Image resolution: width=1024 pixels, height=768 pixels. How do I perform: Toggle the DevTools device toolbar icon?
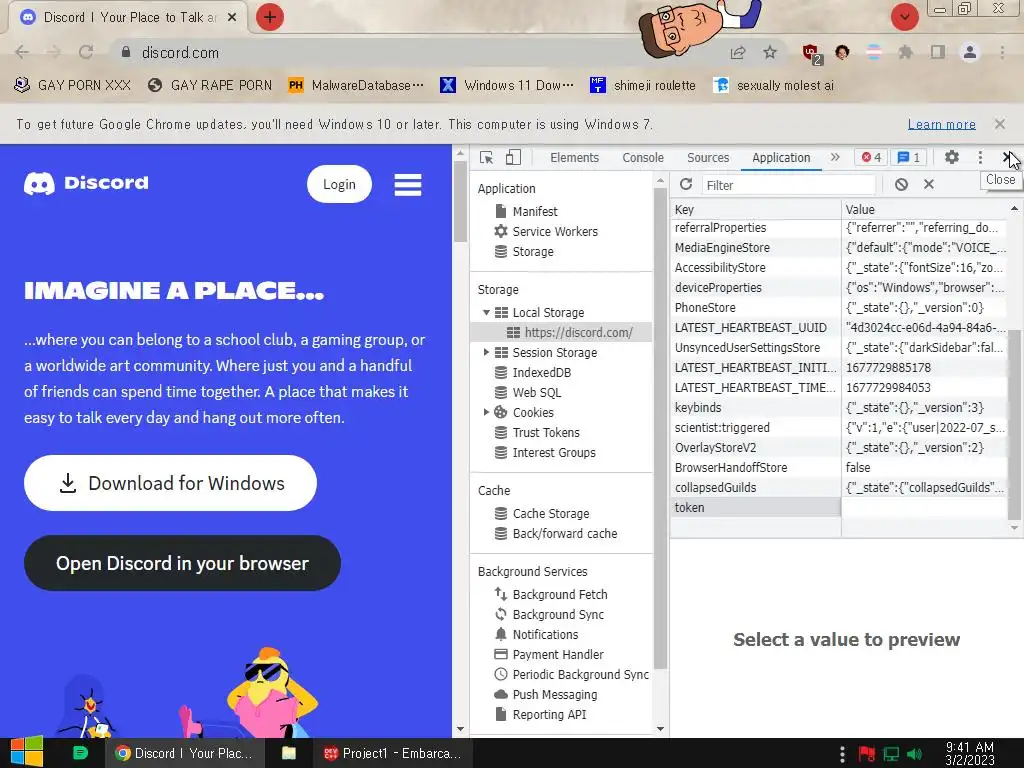coord(513,157)
